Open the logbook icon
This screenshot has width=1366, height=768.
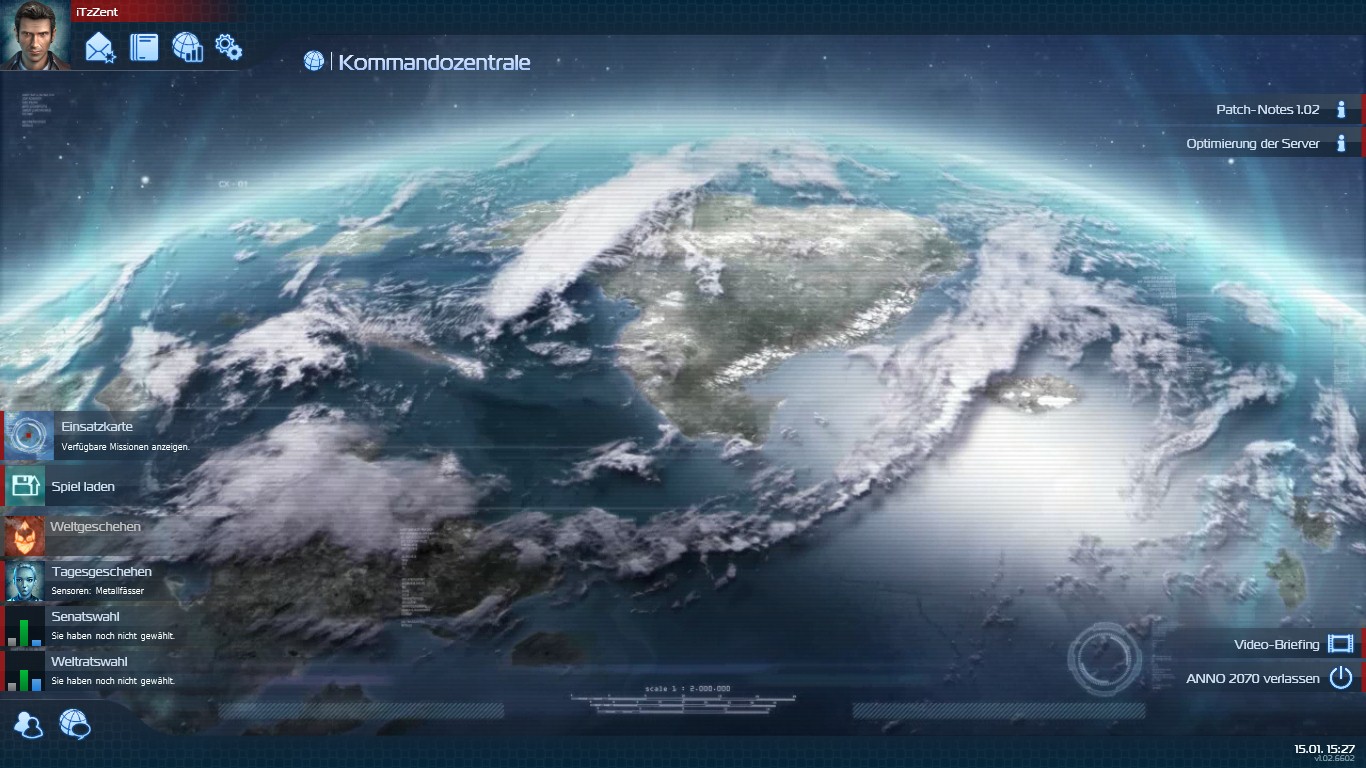(x=144, y=47)
